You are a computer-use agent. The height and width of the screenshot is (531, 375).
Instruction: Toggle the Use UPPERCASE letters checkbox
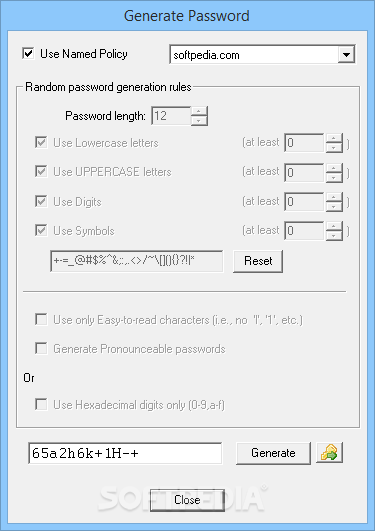point(41,171)
